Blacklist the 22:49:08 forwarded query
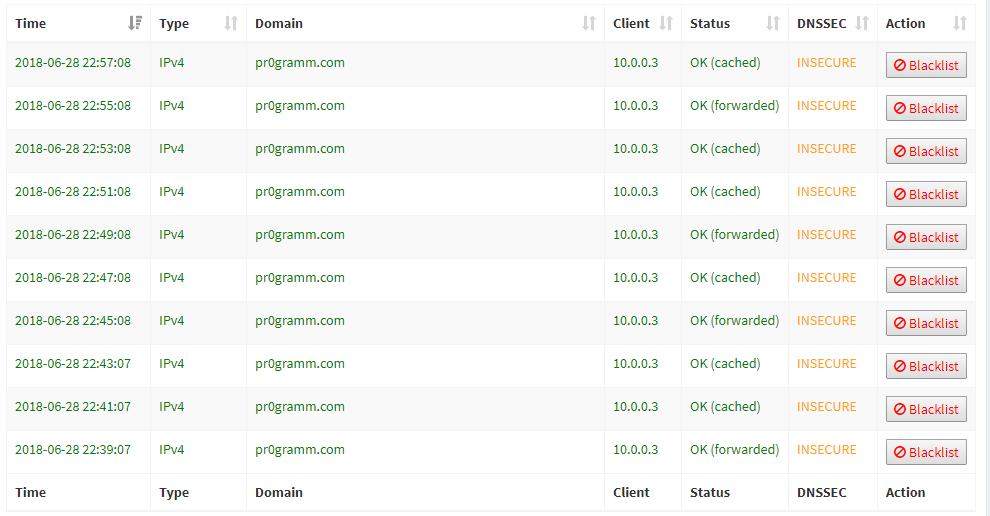The width and height of the screenshot is (990, 516). tap(926, 237)
